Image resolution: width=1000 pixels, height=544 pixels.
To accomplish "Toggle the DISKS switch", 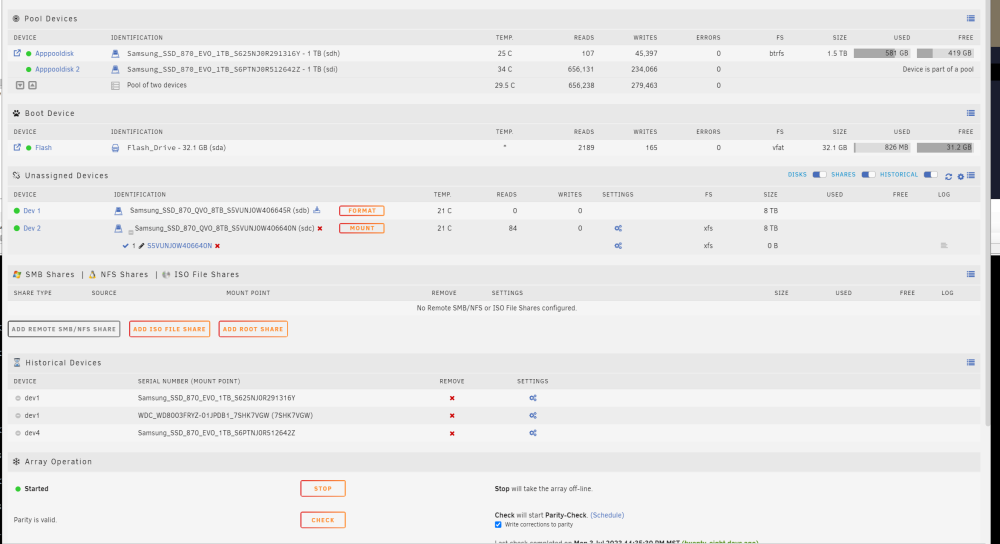I will (820, 175).
